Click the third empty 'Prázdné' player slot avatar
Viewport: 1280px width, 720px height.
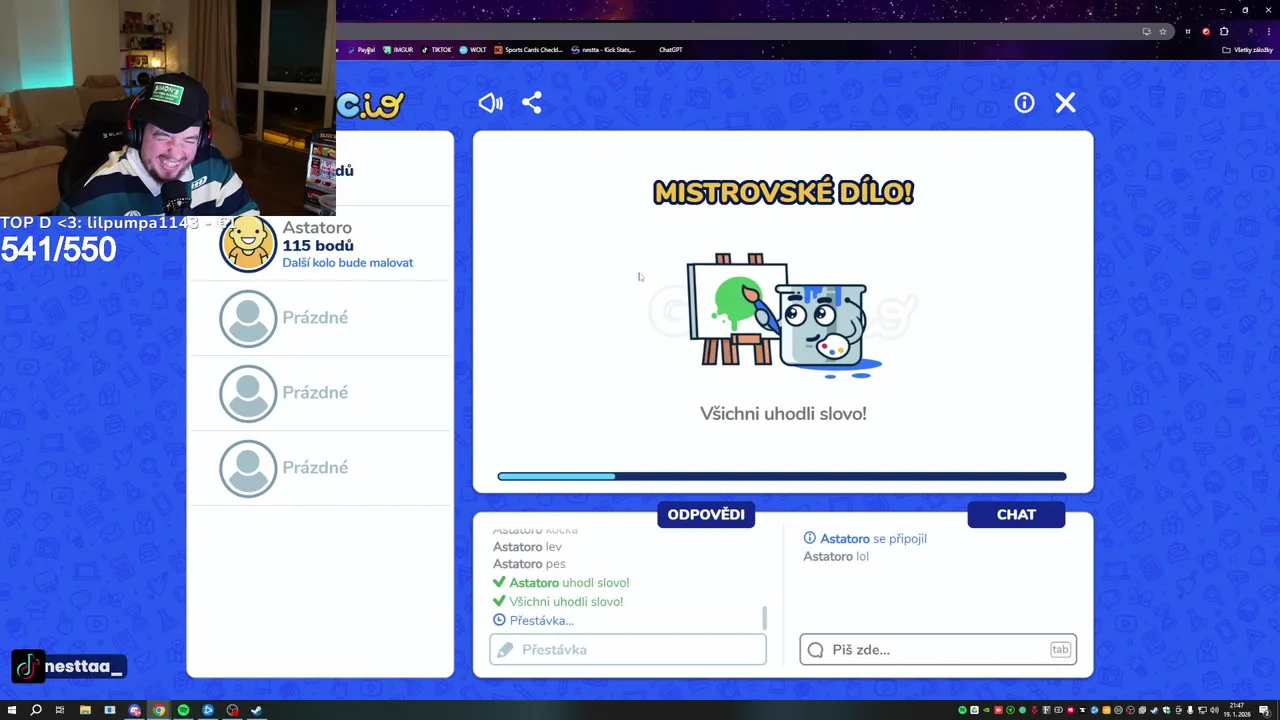(x=248, y=469)
